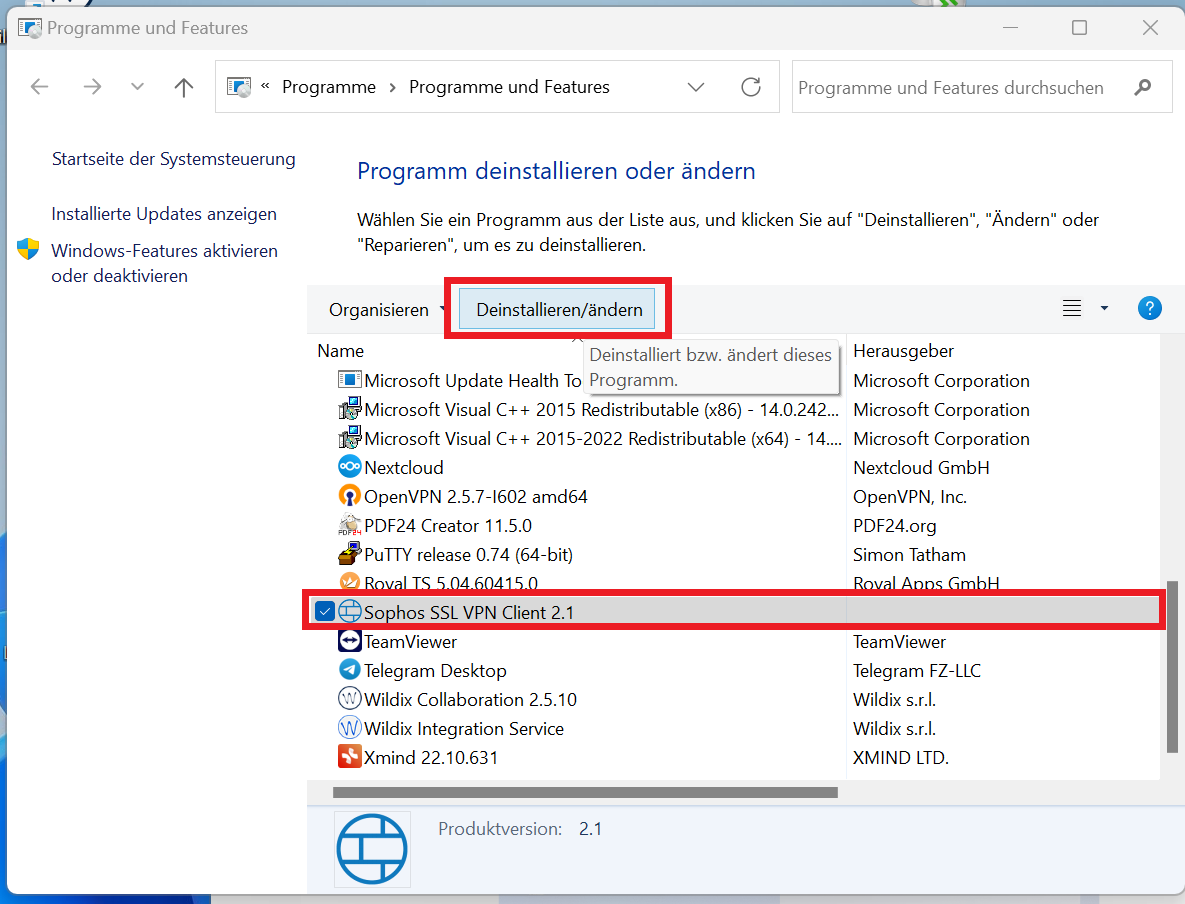Select Xmind 22.10.631 entry
The image size is (1185, 904).
pos(431,758)
